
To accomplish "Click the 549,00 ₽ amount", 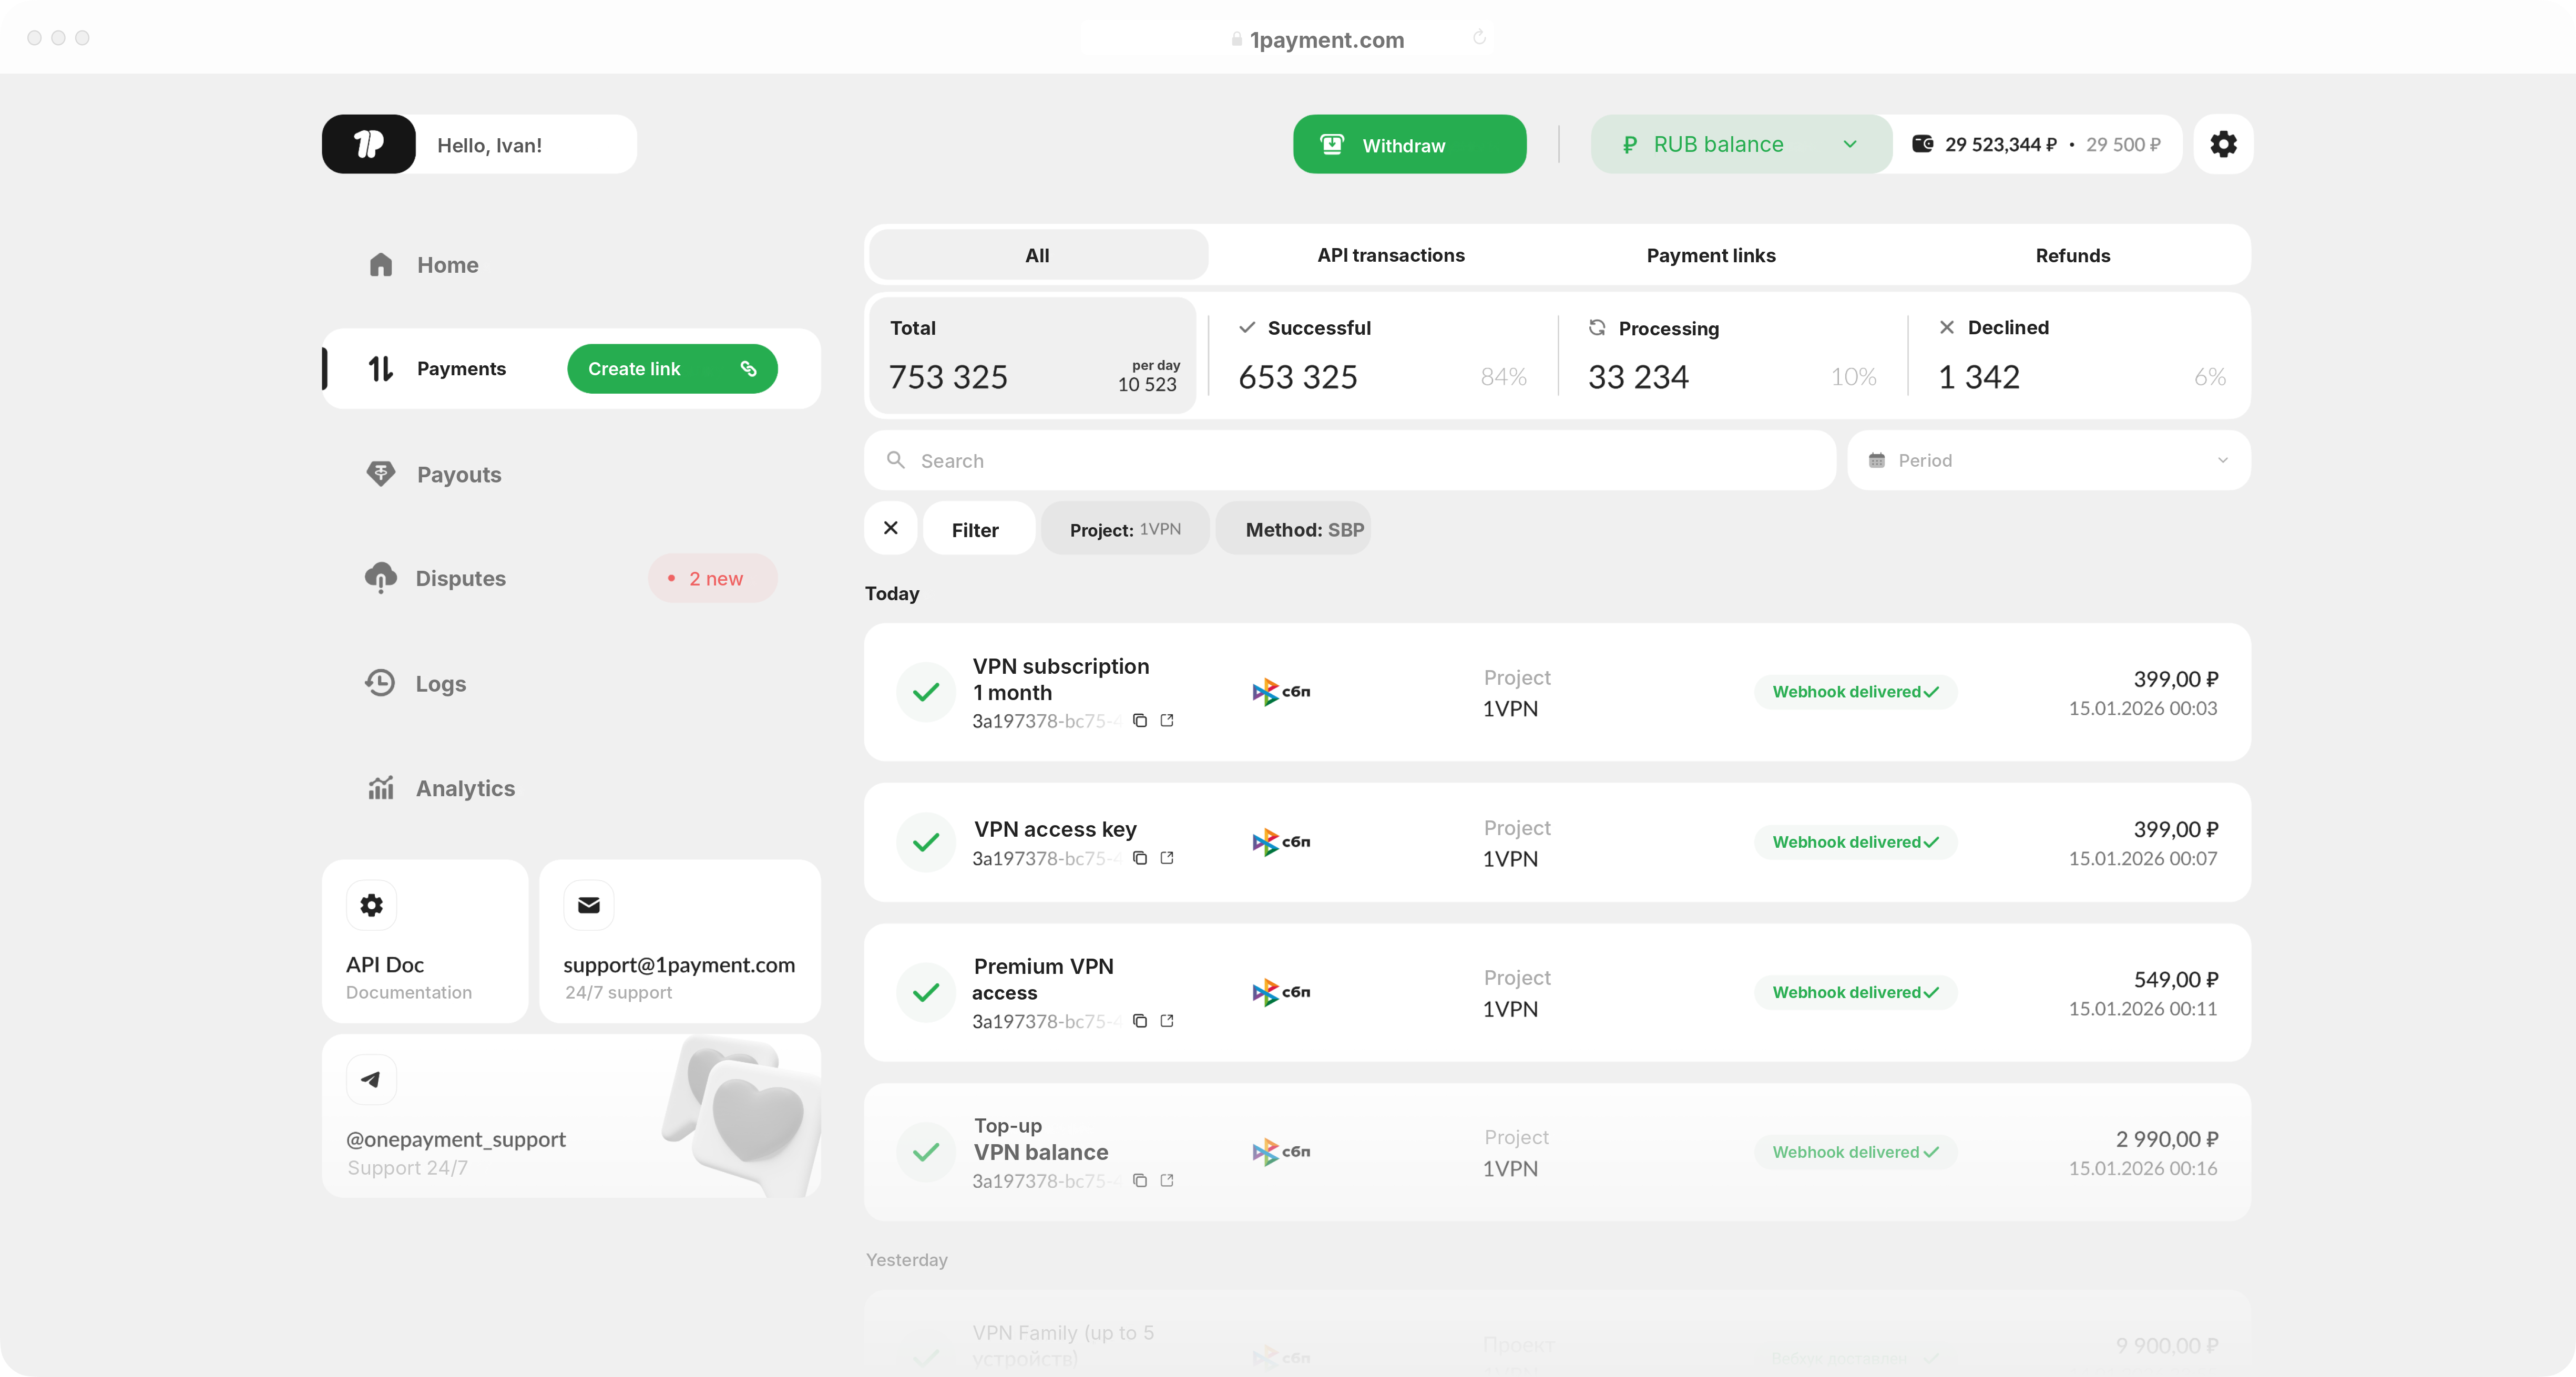I will point(2175,979).
